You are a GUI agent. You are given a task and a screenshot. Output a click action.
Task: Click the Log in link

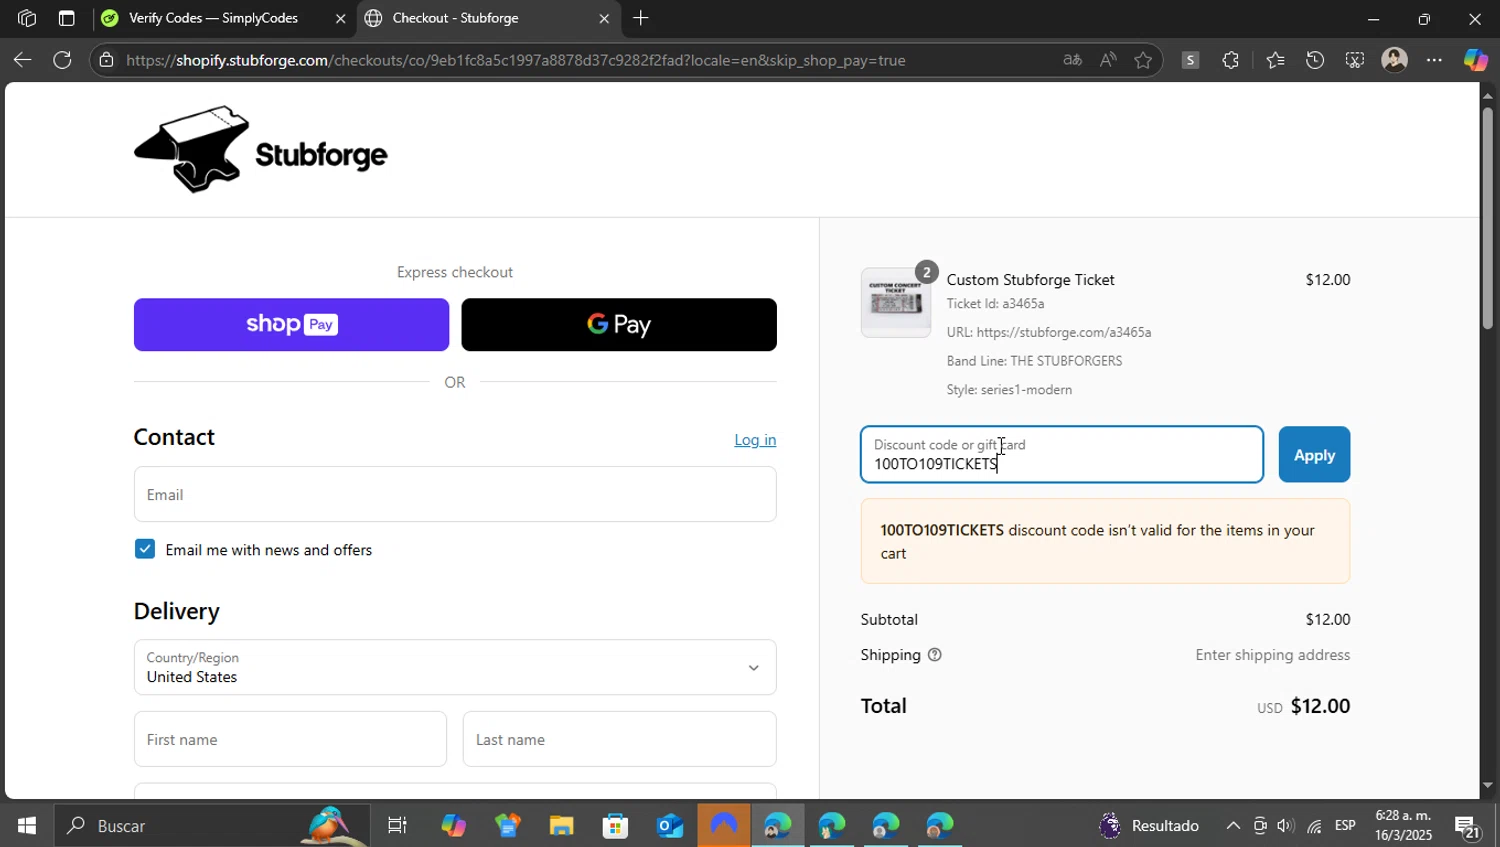(755, 440)
